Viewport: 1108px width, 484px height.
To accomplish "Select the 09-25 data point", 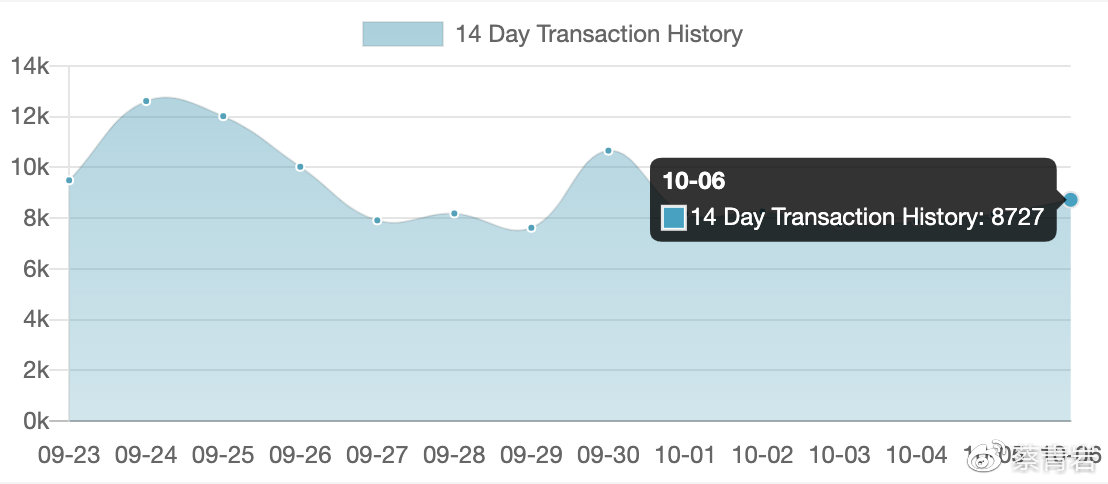I will (x=223, y=117).
